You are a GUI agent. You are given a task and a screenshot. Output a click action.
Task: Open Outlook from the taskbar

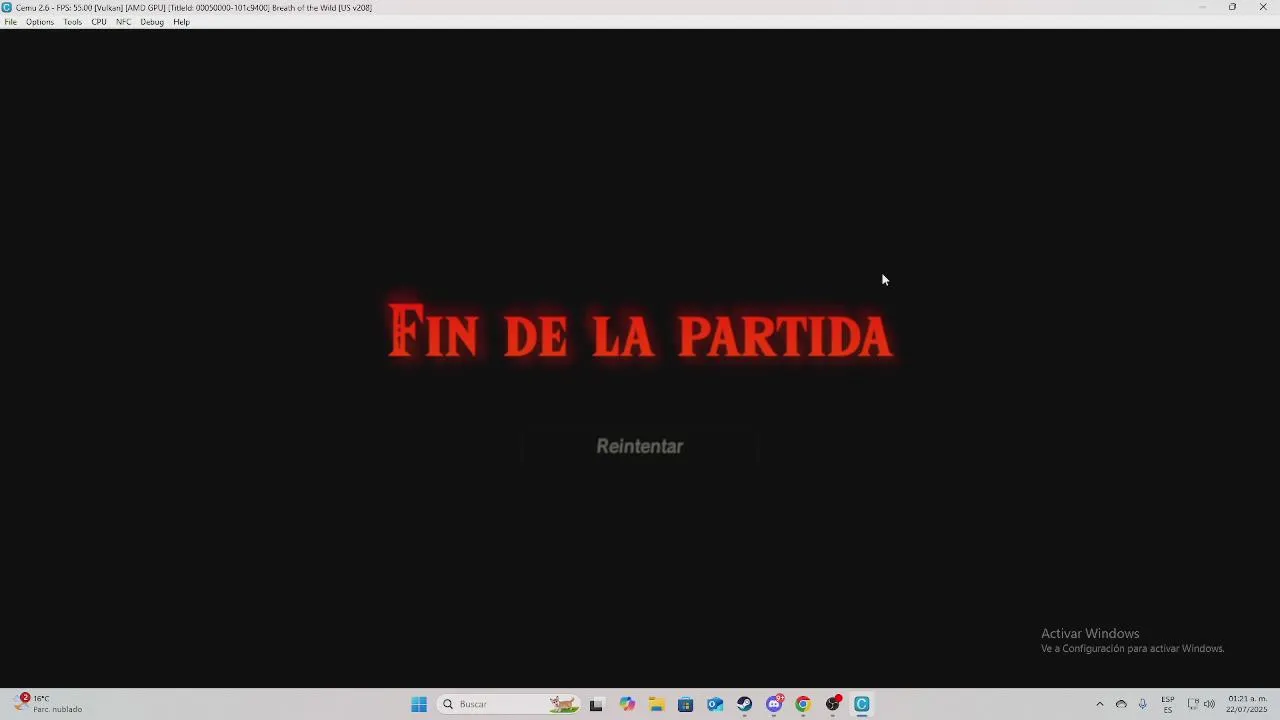coord(715,704)
